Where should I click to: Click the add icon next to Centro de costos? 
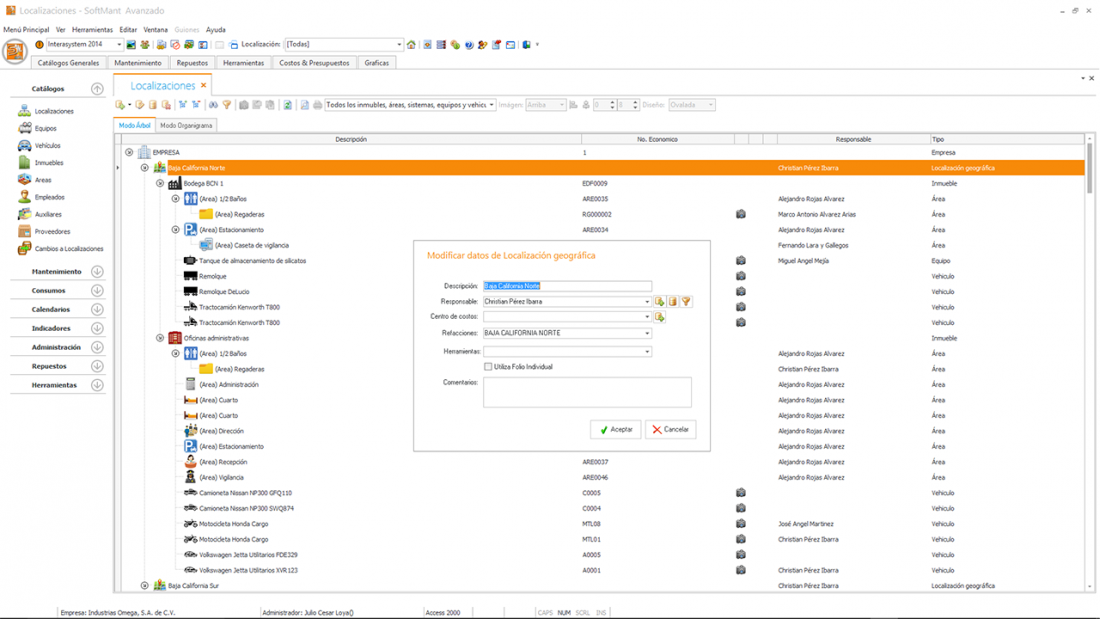click(x=660, y=317)
